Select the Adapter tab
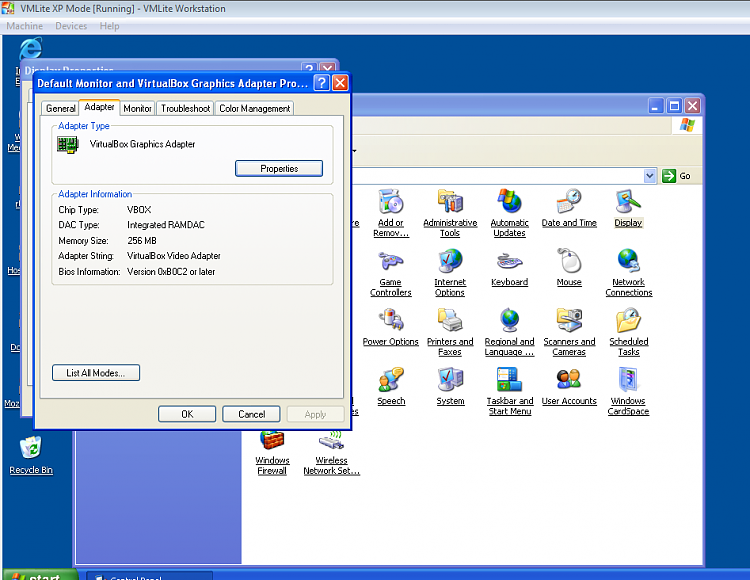Viewport: 750px width, 580px height. point(99,107)
